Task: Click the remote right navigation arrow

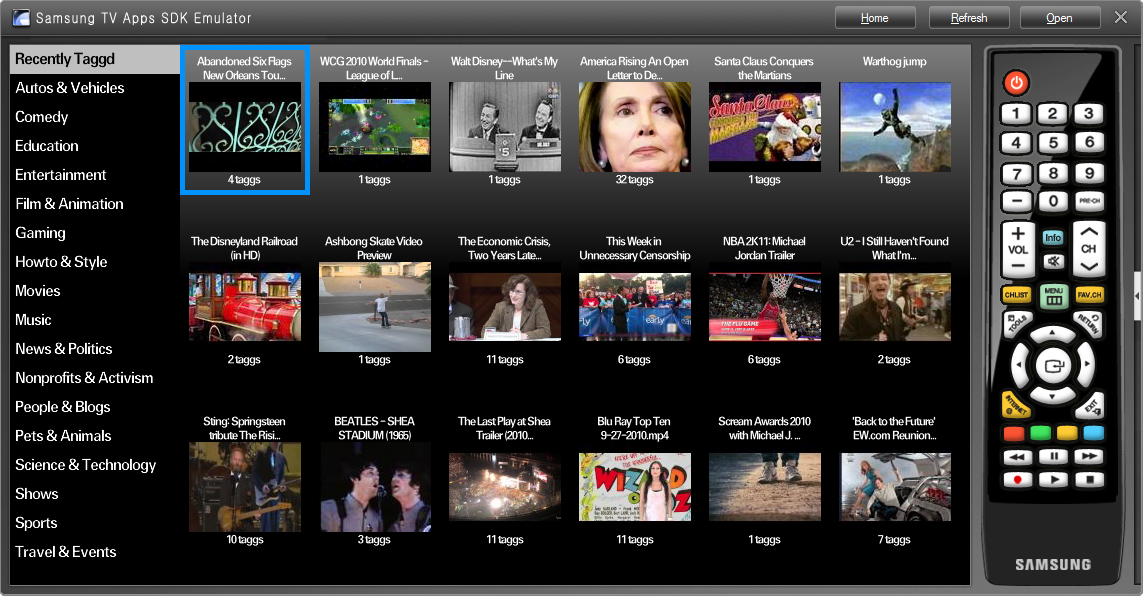Action: coord(1086,364)
